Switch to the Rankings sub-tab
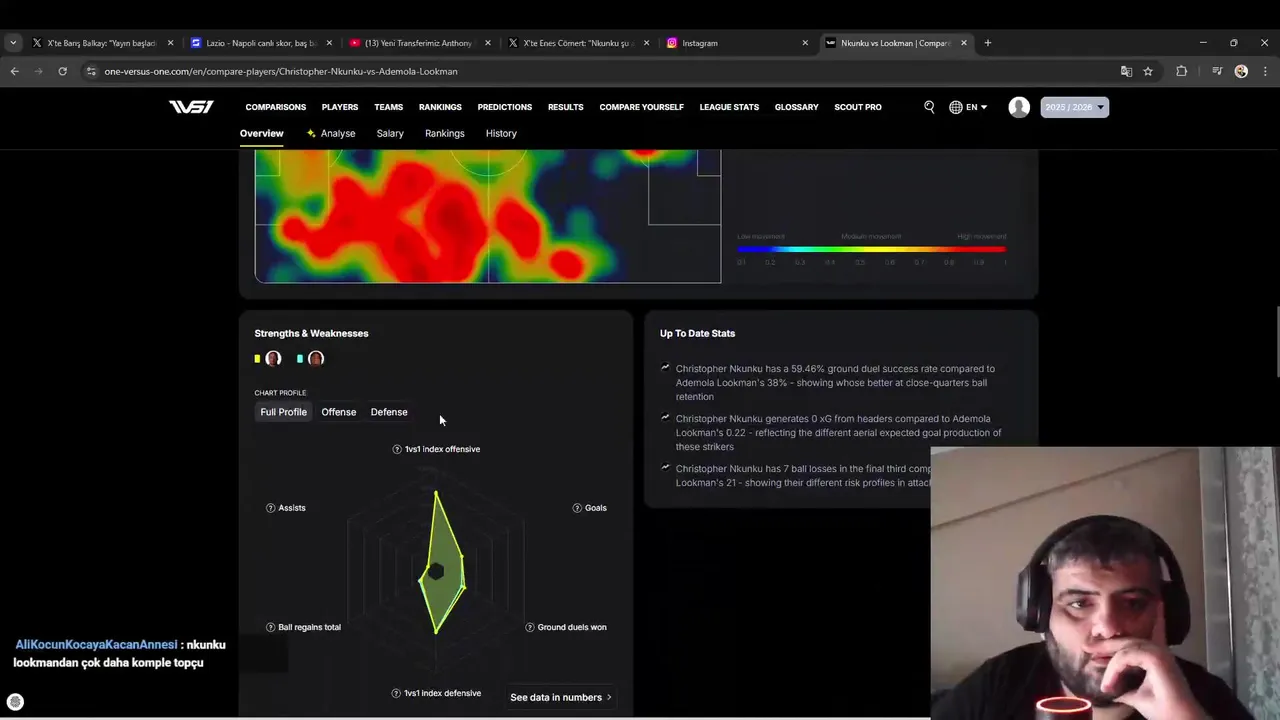The height and width of the screenshot is (720, 1280). pos(445,133)
